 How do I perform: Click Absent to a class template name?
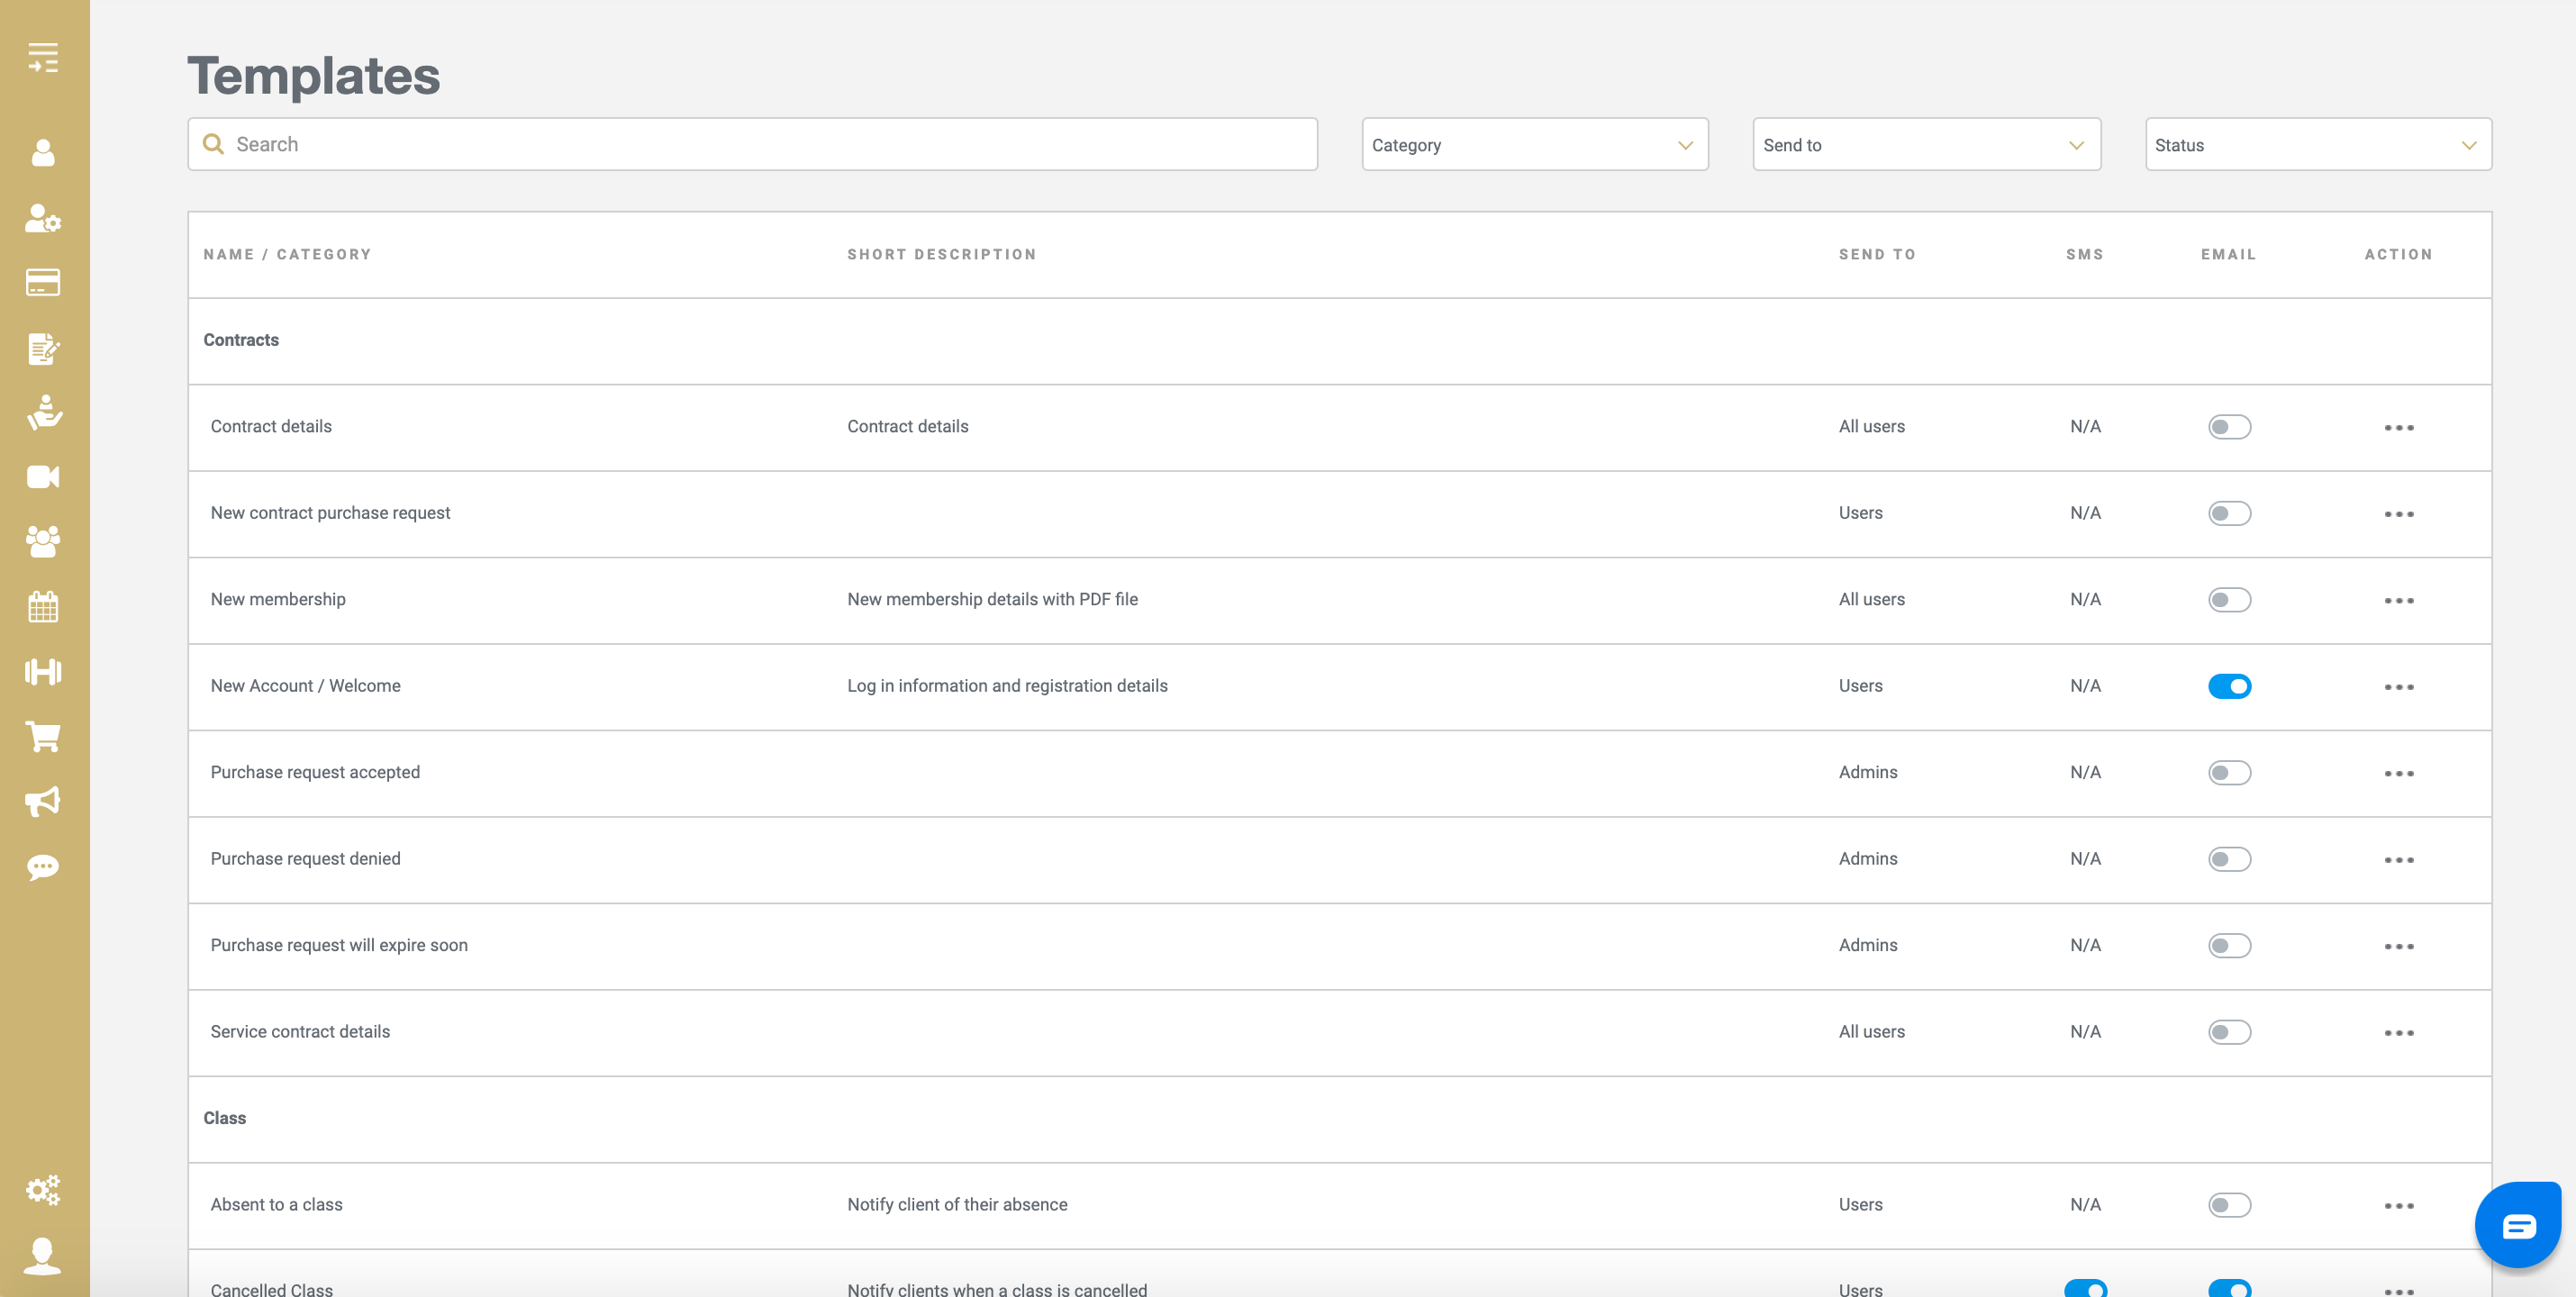click(x=276, y=1205)
